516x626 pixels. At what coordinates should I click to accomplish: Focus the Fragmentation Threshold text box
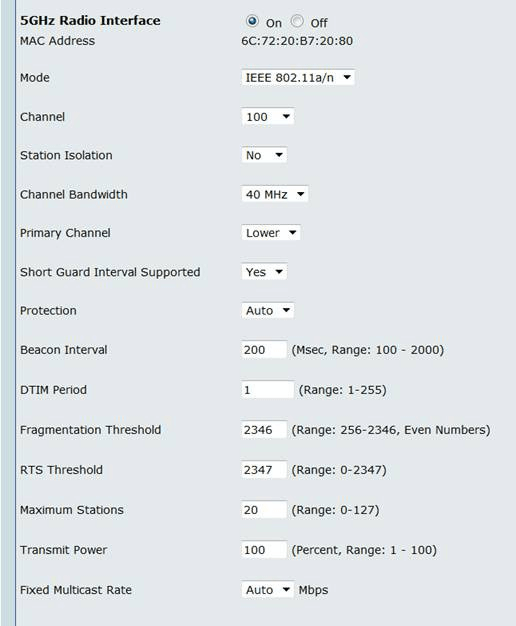pos(264,430)
